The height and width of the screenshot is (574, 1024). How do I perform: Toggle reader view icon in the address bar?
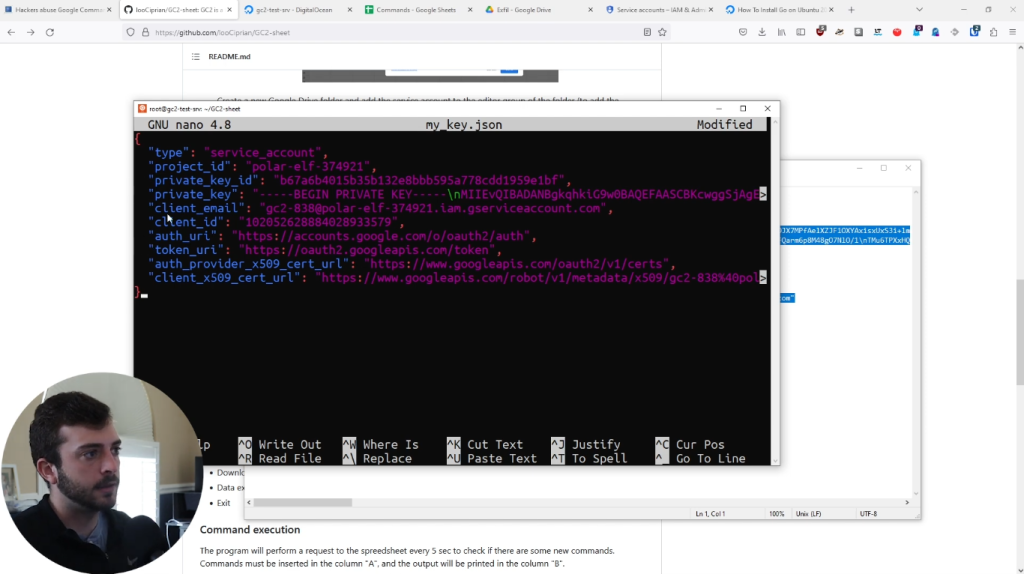(x=647, y=32)
